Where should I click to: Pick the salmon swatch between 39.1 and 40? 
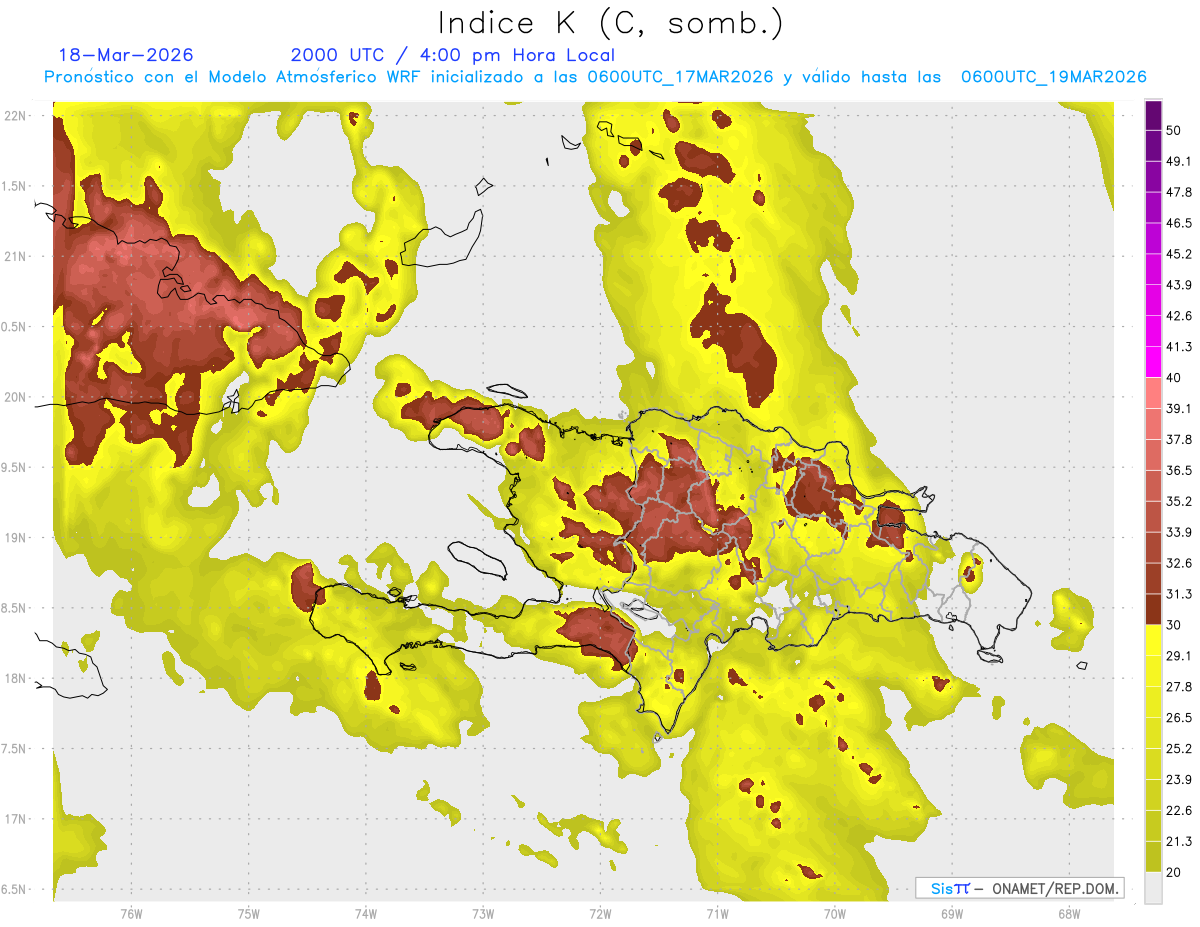coord(1153,393)
